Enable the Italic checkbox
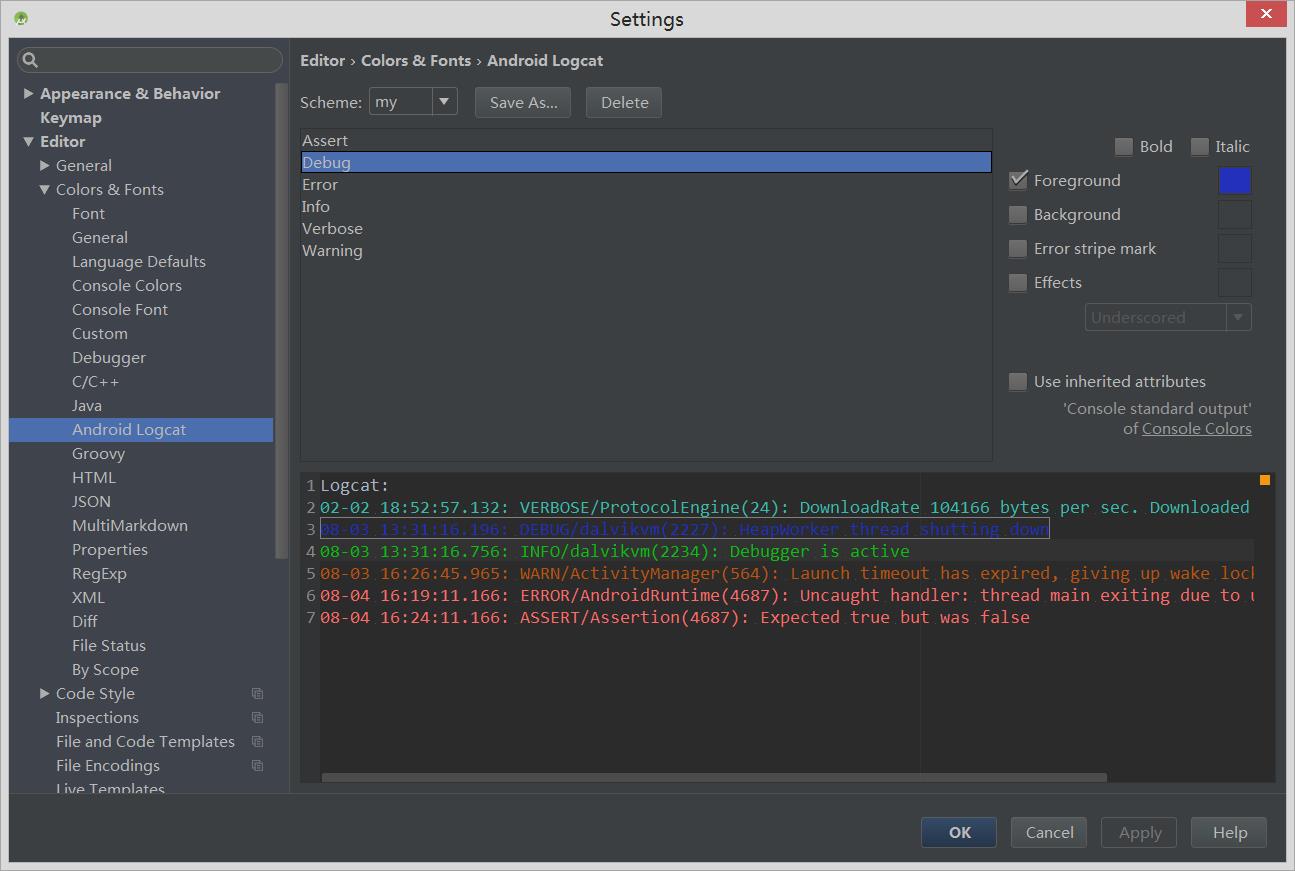The height and width of the screenshot is (871, 1295). coord(1200,147)
